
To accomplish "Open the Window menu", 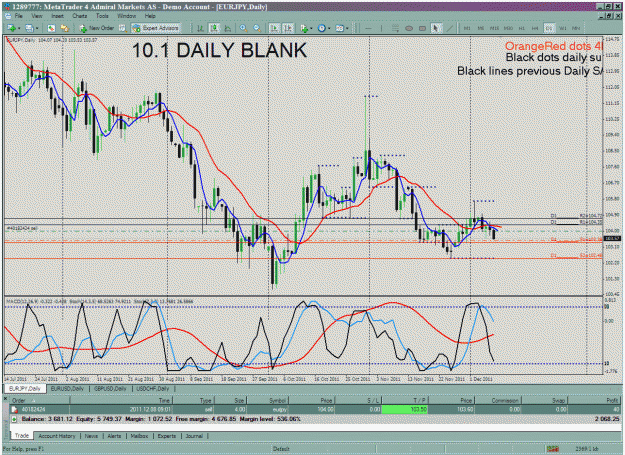I will tap(126, 16).
